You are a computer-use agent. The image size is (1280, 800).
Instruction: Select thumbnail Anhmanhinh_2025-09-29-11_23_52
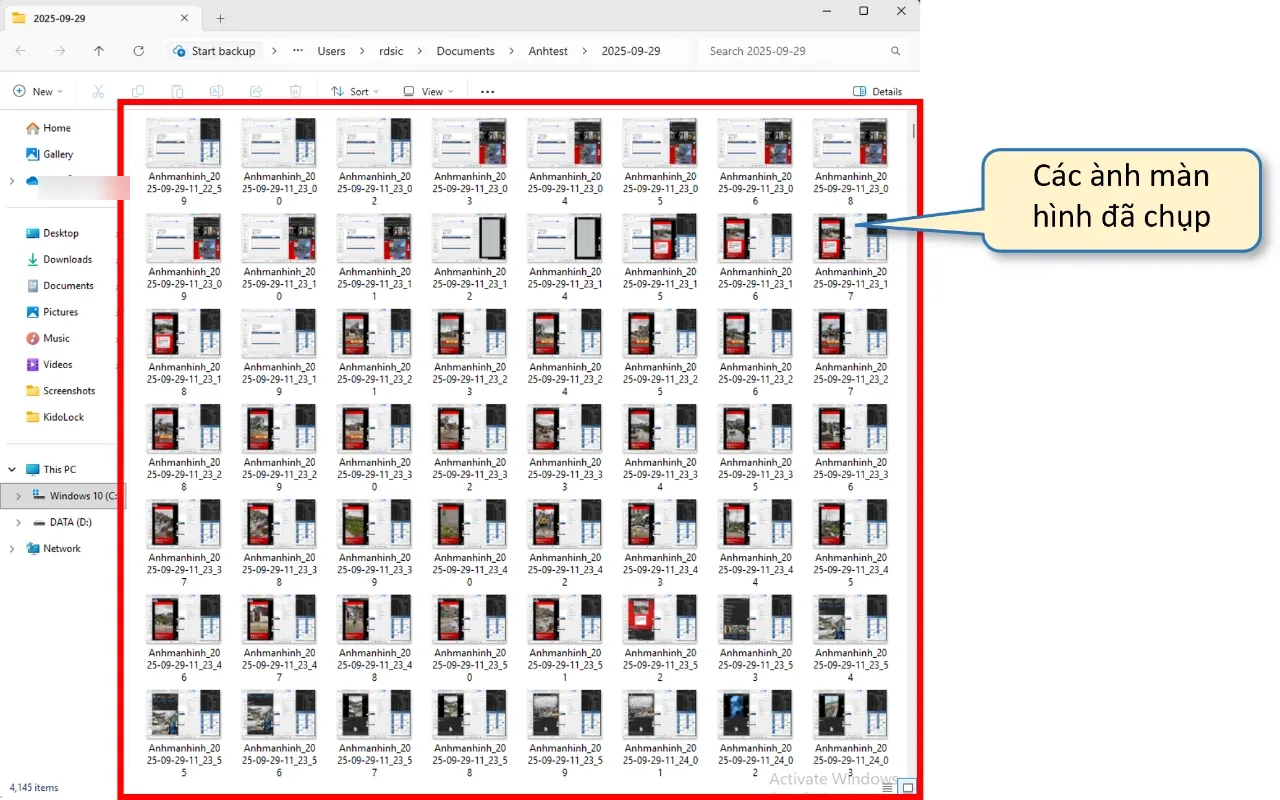point(660,639)
